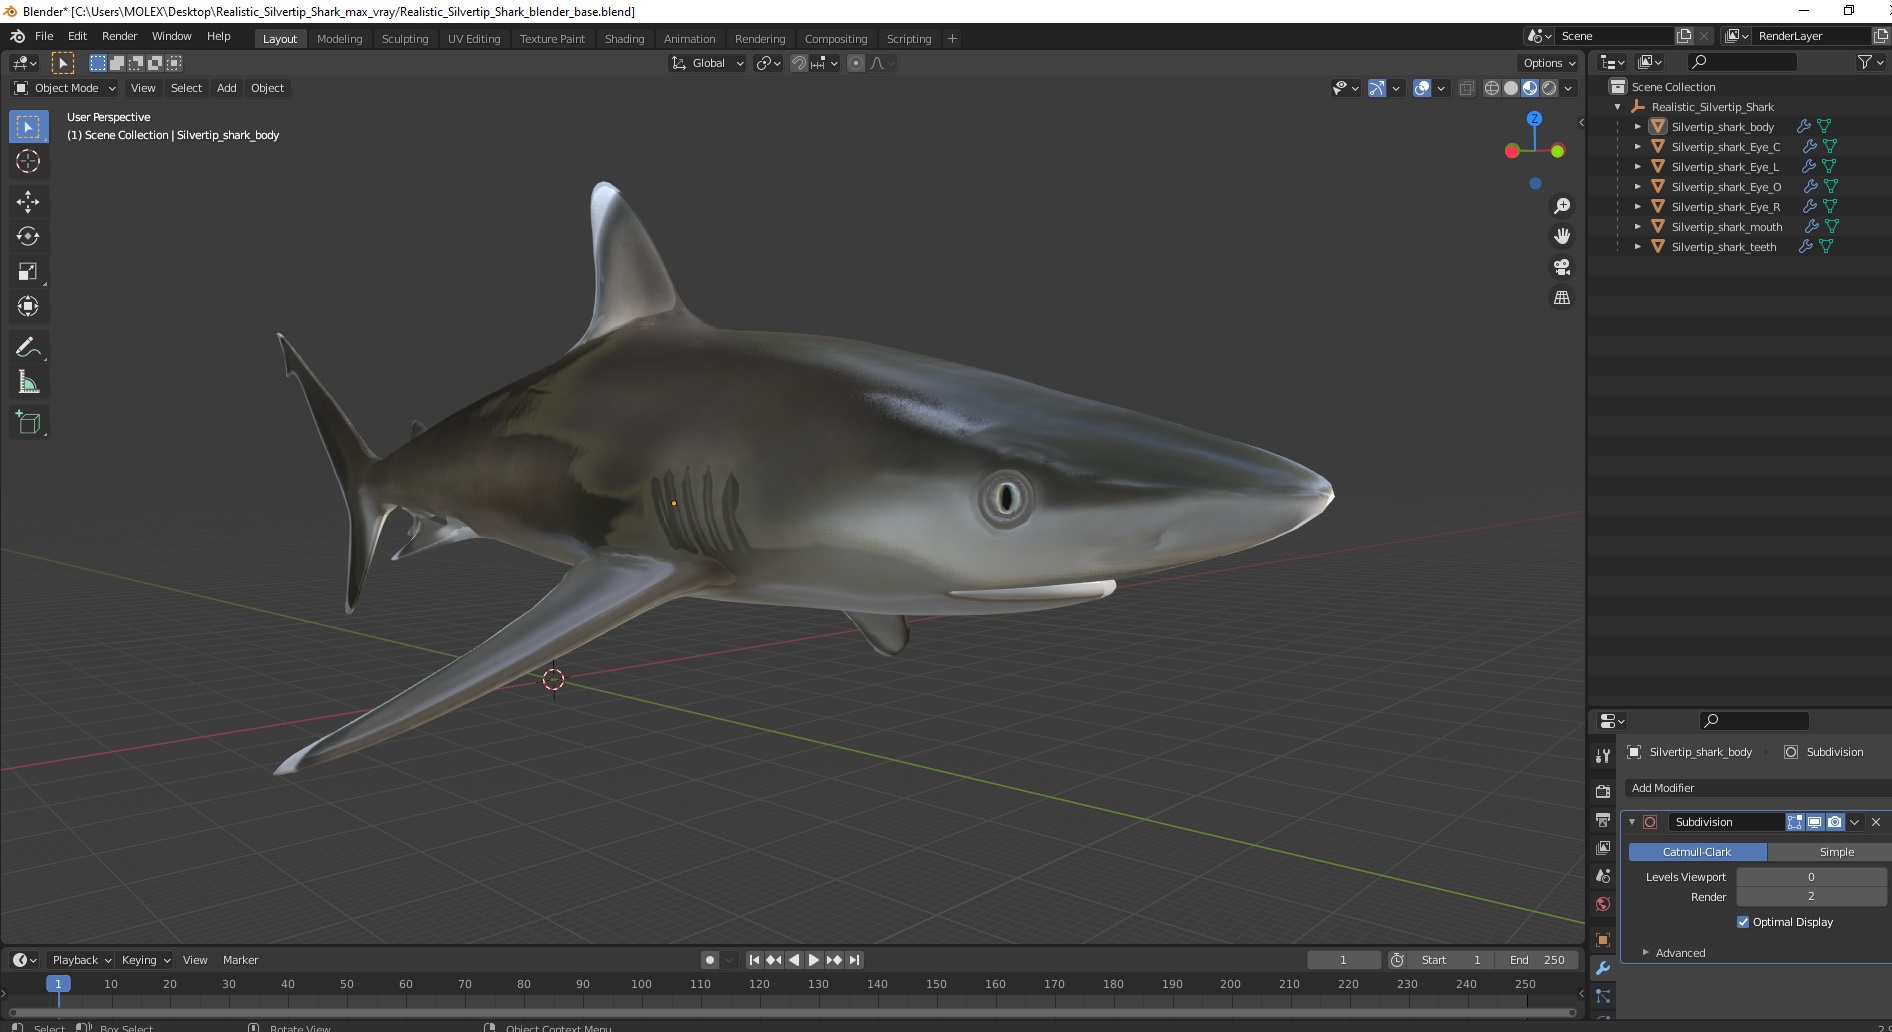Toggle viewport gizmo display button

[x=1377, y=88]
